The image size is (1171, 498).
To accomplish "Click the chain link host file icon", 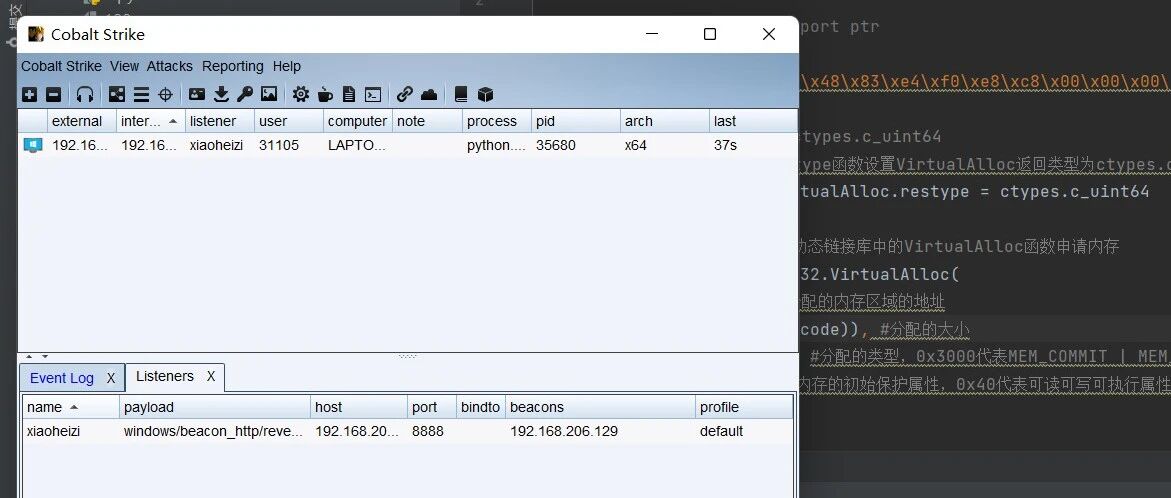I will 404,94.
